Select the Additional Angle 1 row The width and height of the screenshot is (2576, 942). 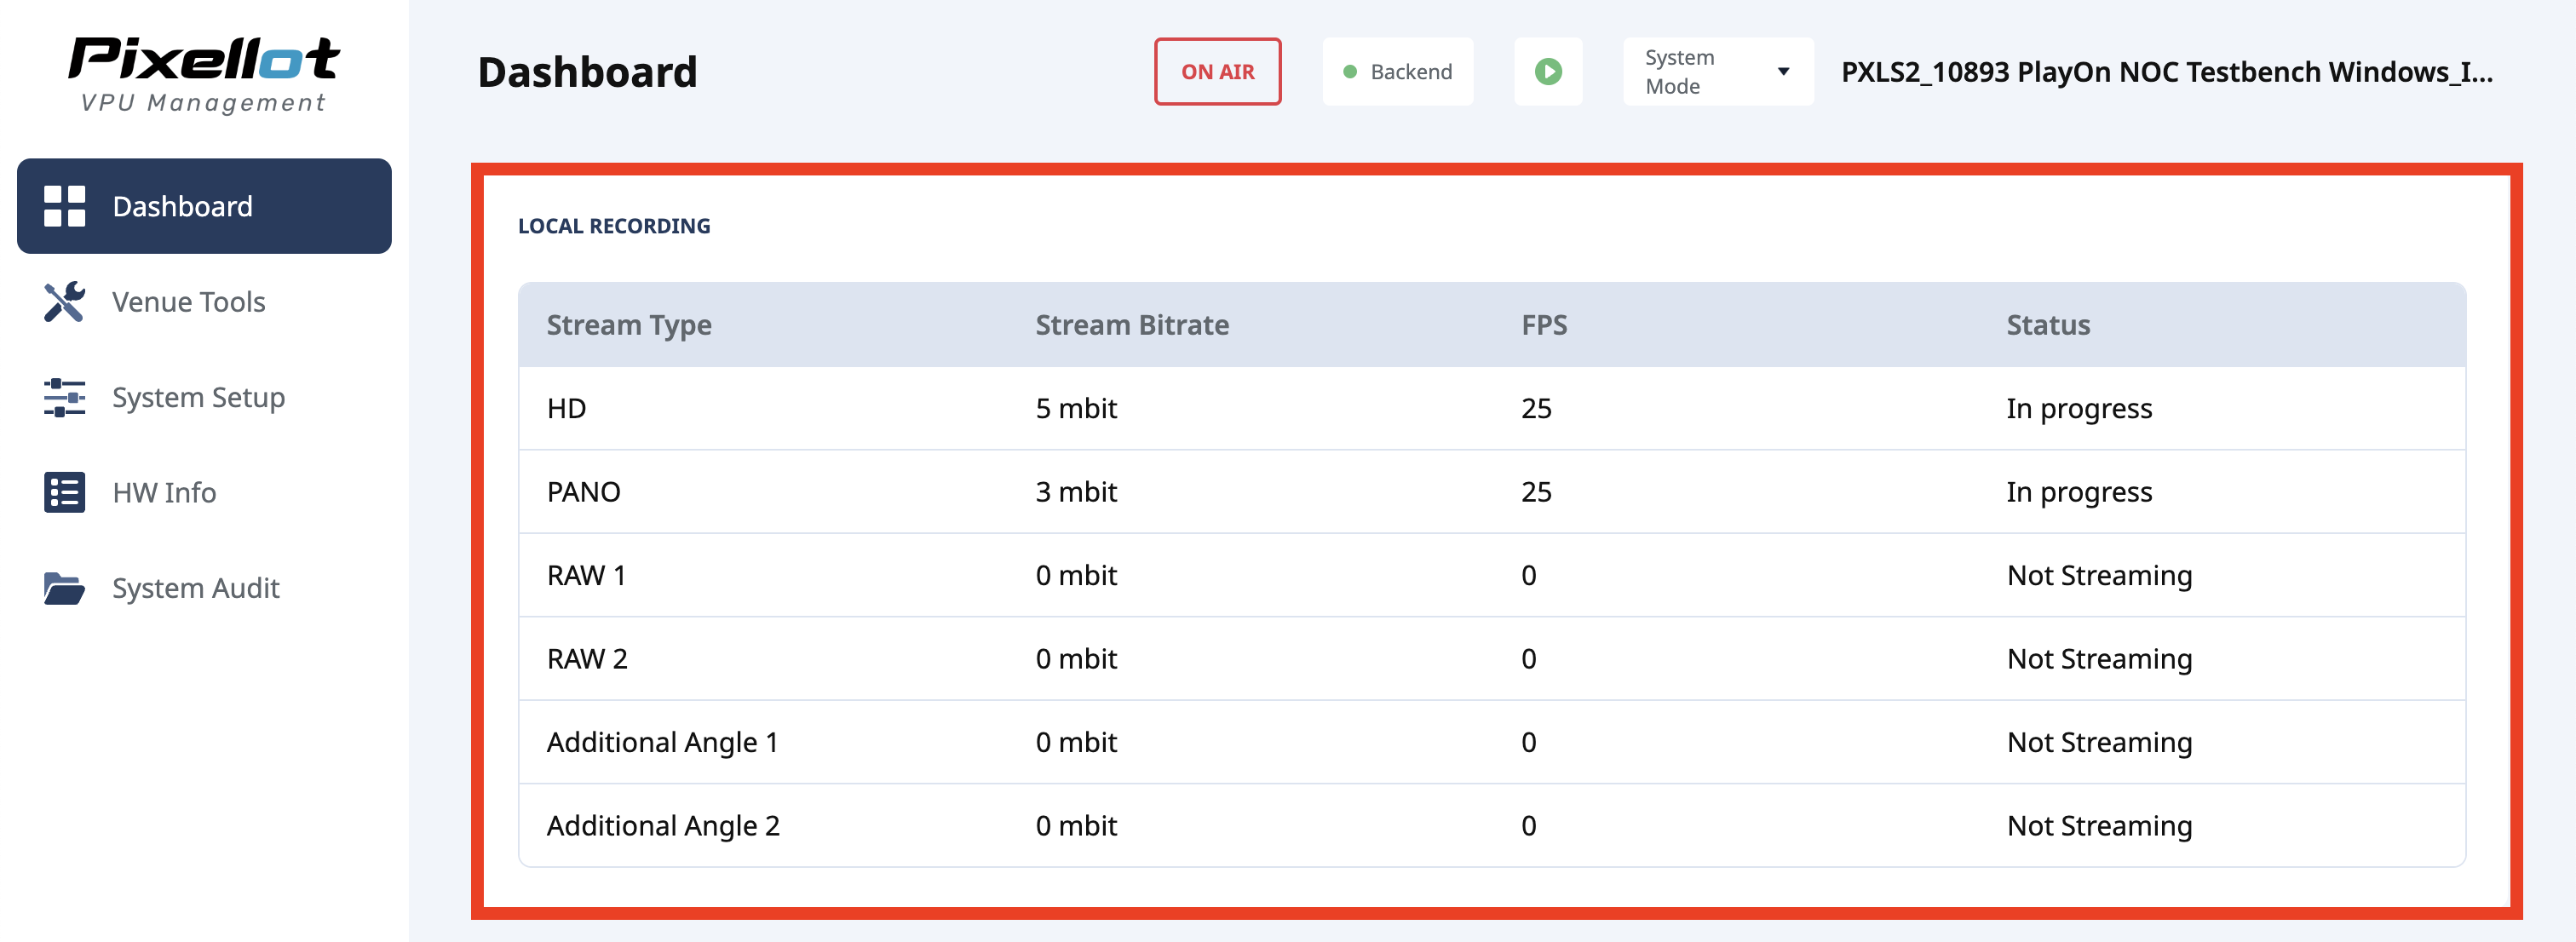point(1491,742)
